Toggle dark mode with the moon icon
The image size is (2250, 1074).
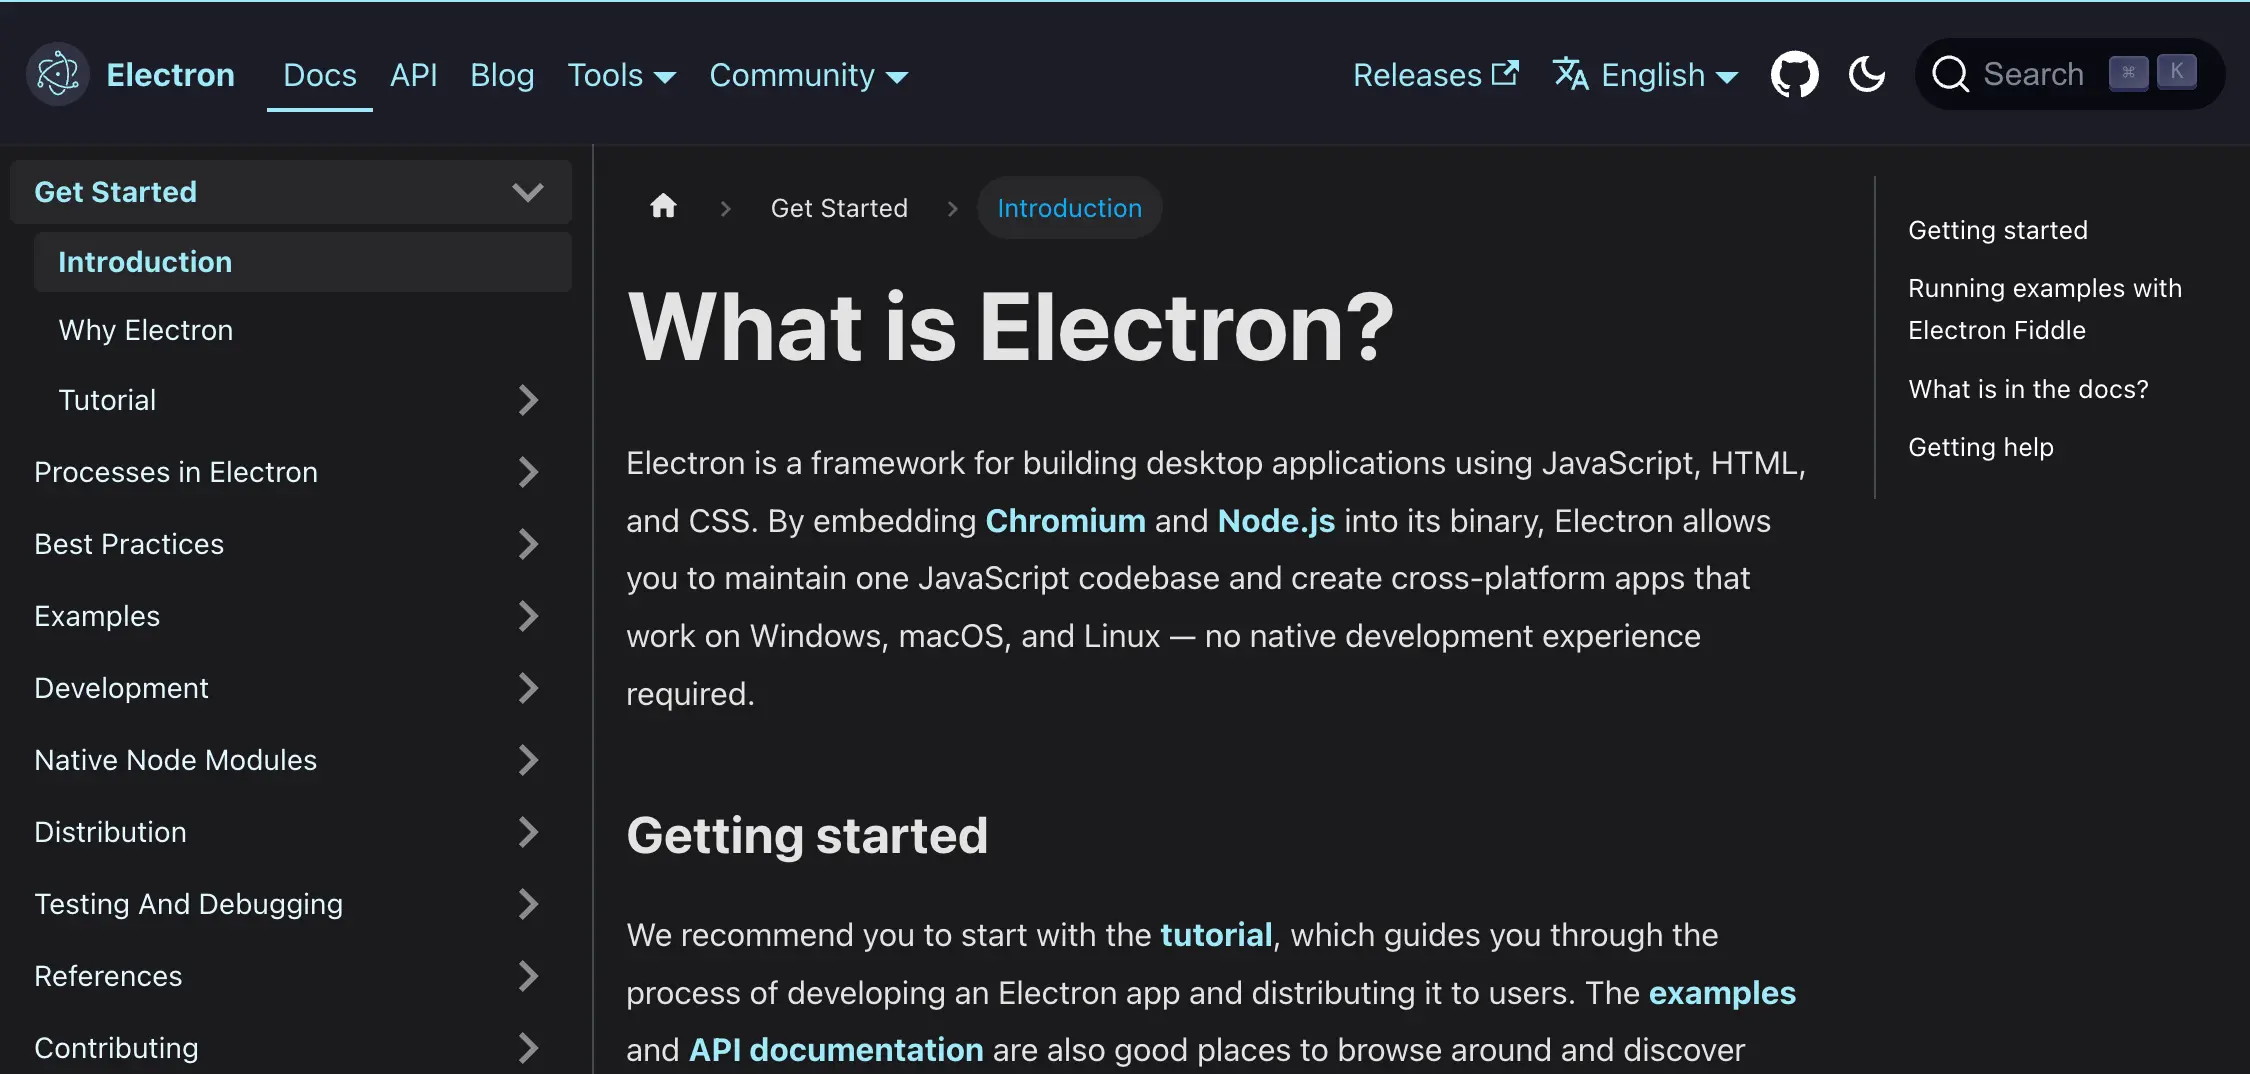[1867, 74]
